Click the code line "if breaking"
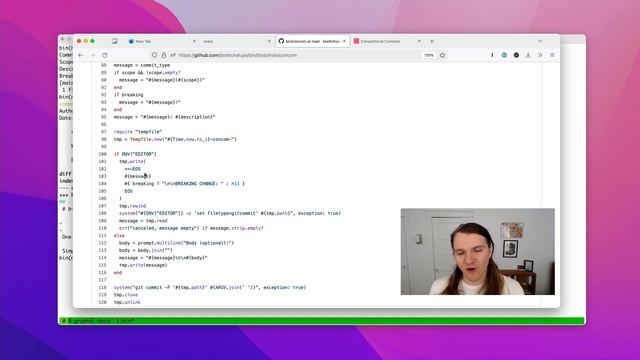Viewport: 640px width, 360px height. [x=129, y=95]
